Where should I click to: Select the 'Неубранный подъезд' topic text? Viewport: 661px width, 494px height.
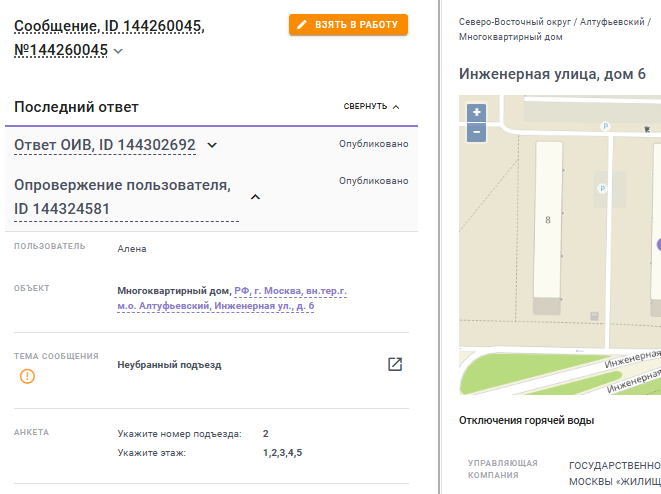click(169, 365)
